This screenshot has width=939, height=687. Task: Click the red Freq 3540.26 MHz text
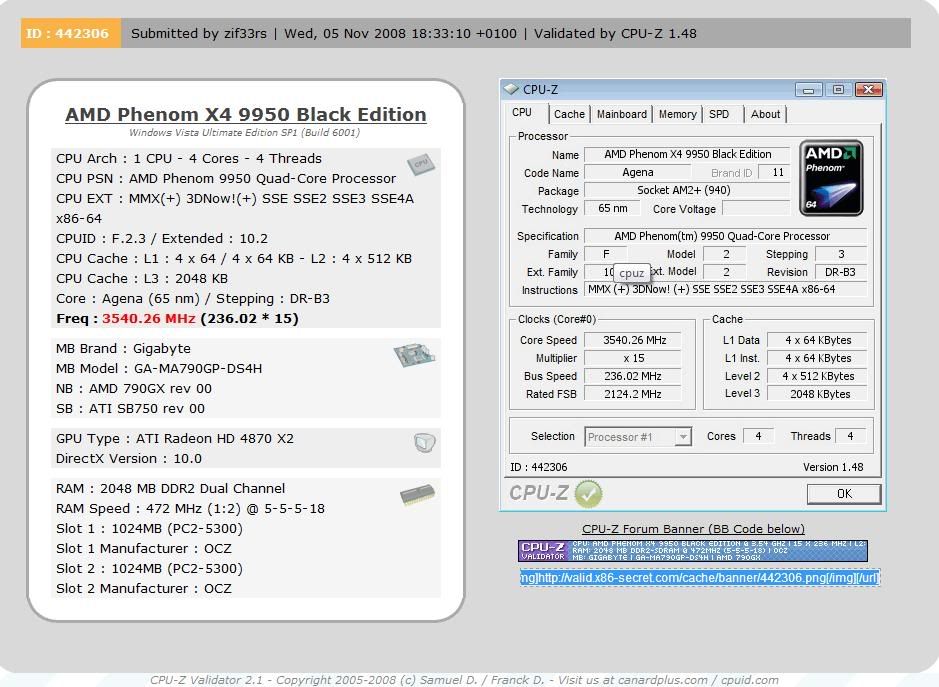tap(149, 319)
